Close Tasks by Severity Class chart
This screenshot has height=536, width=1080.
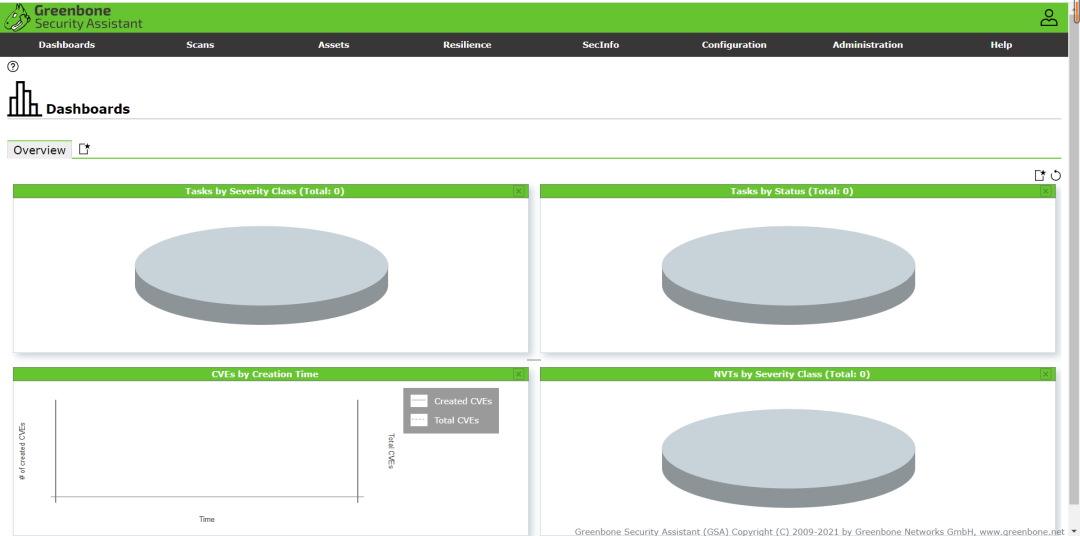point(519,192)
